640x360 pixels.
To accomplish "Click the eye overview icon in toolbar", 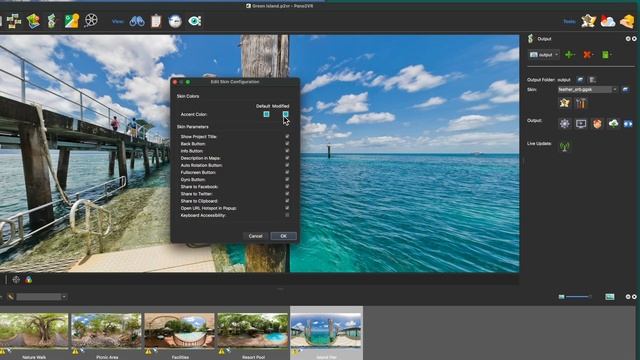I will click(194, 21).
